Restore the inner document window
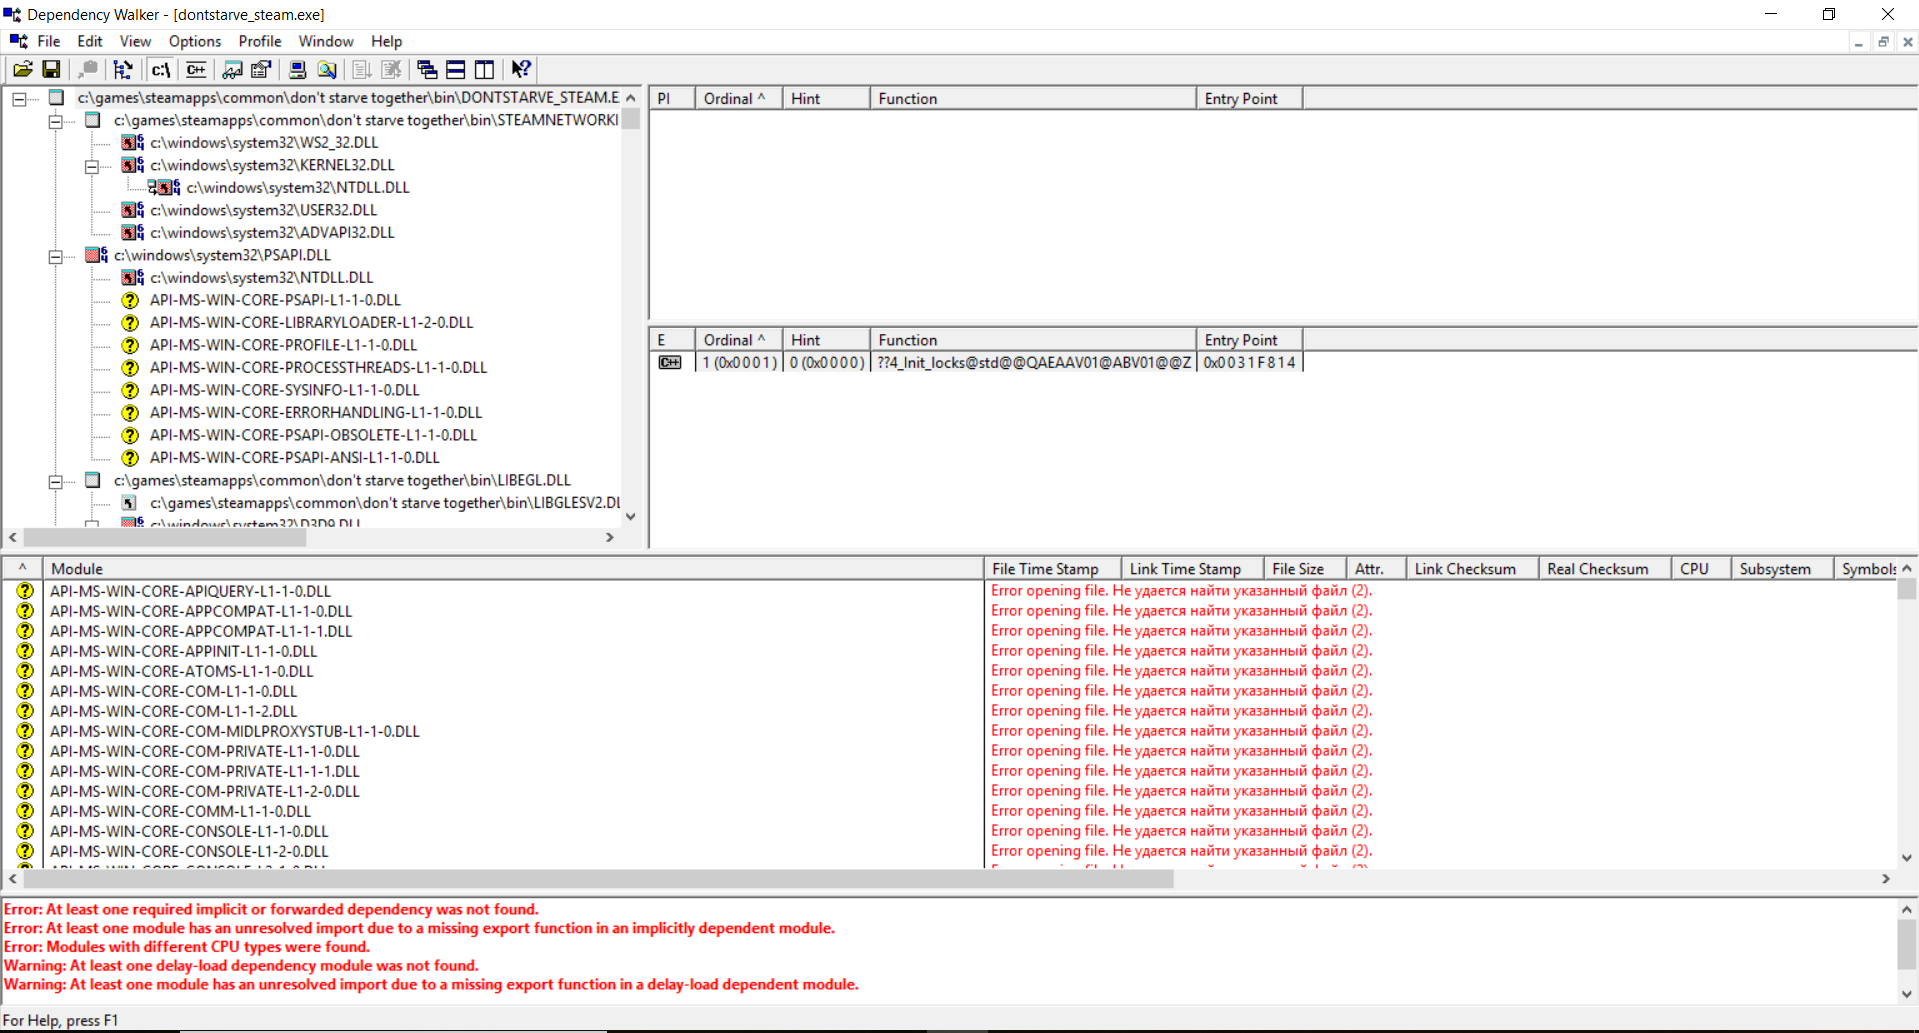Screen dimensions: 1919x1033 point(1883,42)
